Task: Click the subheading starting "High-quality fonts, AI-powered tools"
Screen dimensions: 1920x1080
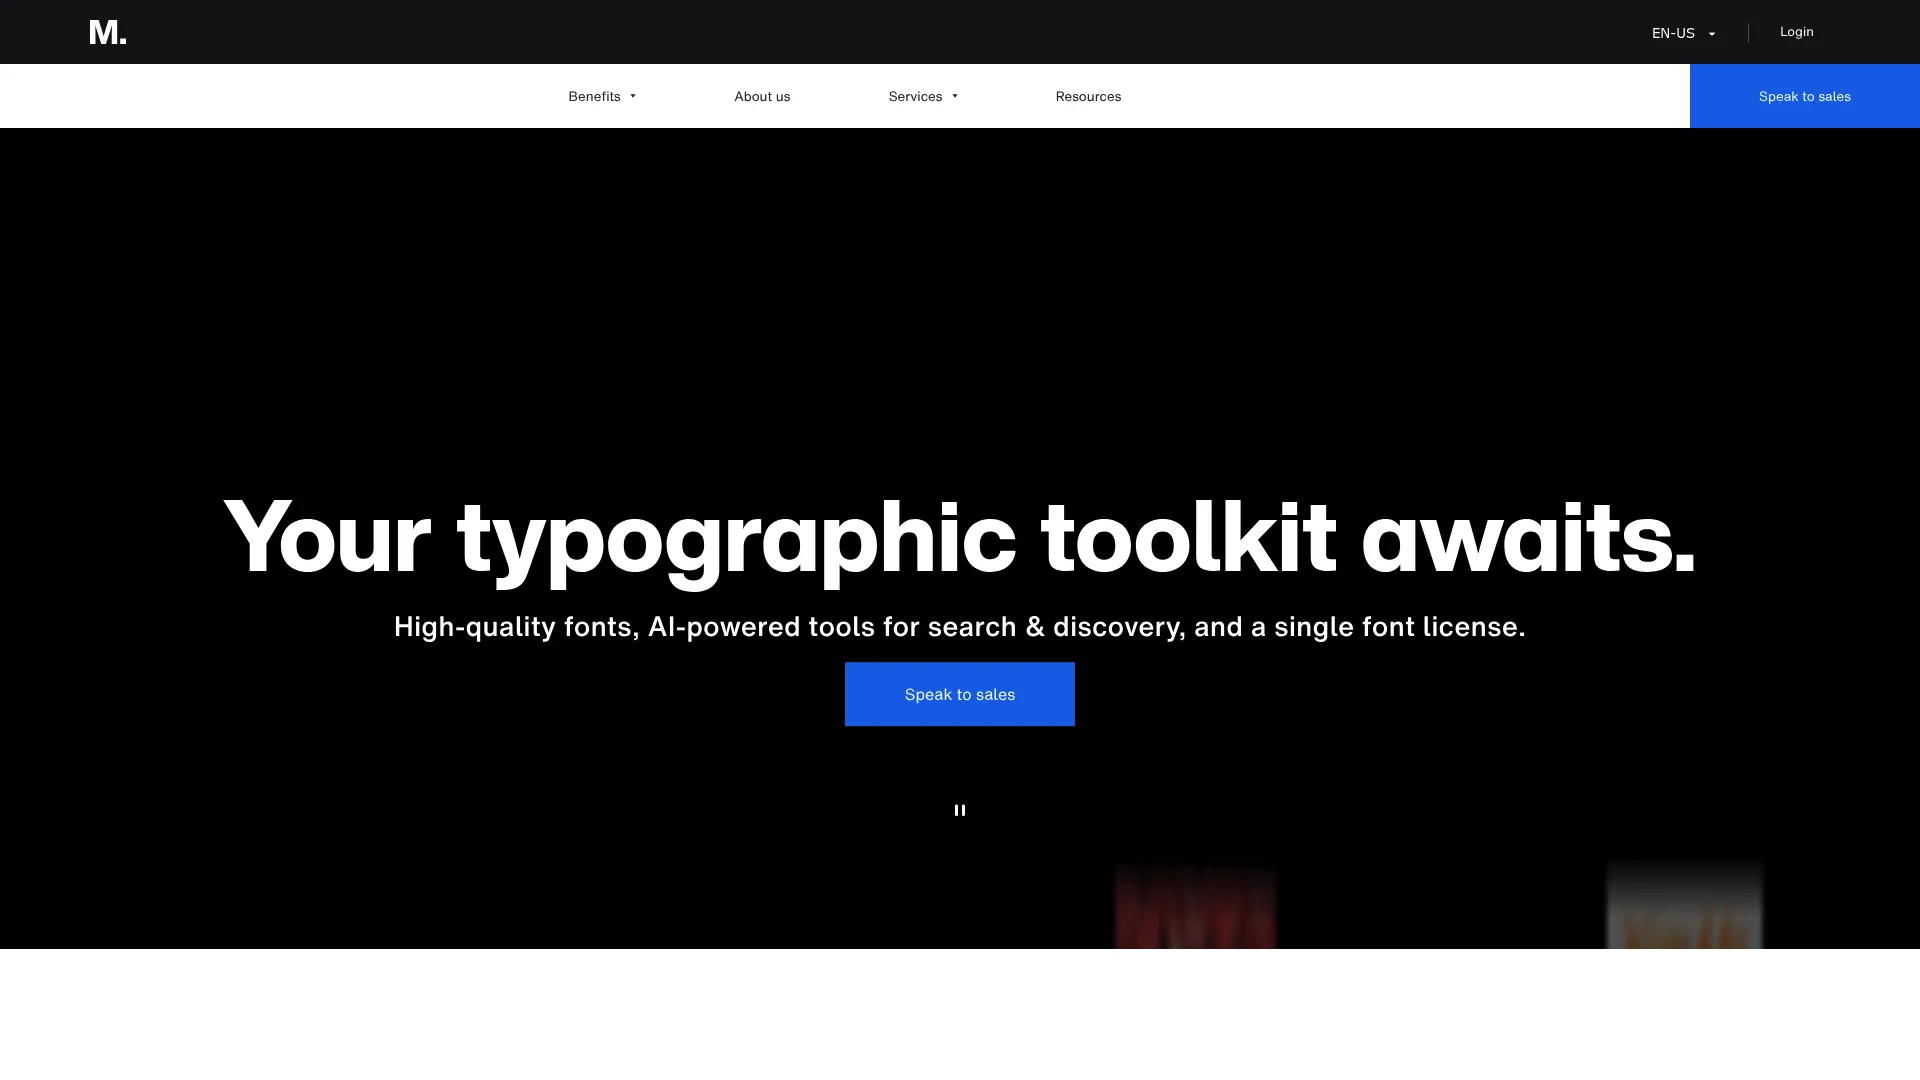Action: pos(959,627)
